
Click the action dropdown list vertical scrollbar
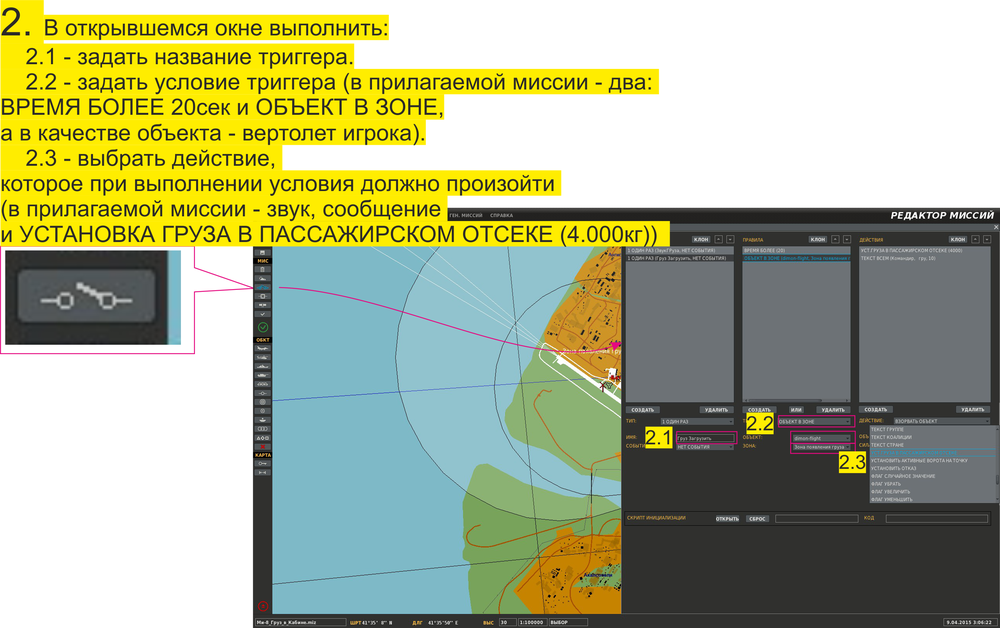coord(997,464)
